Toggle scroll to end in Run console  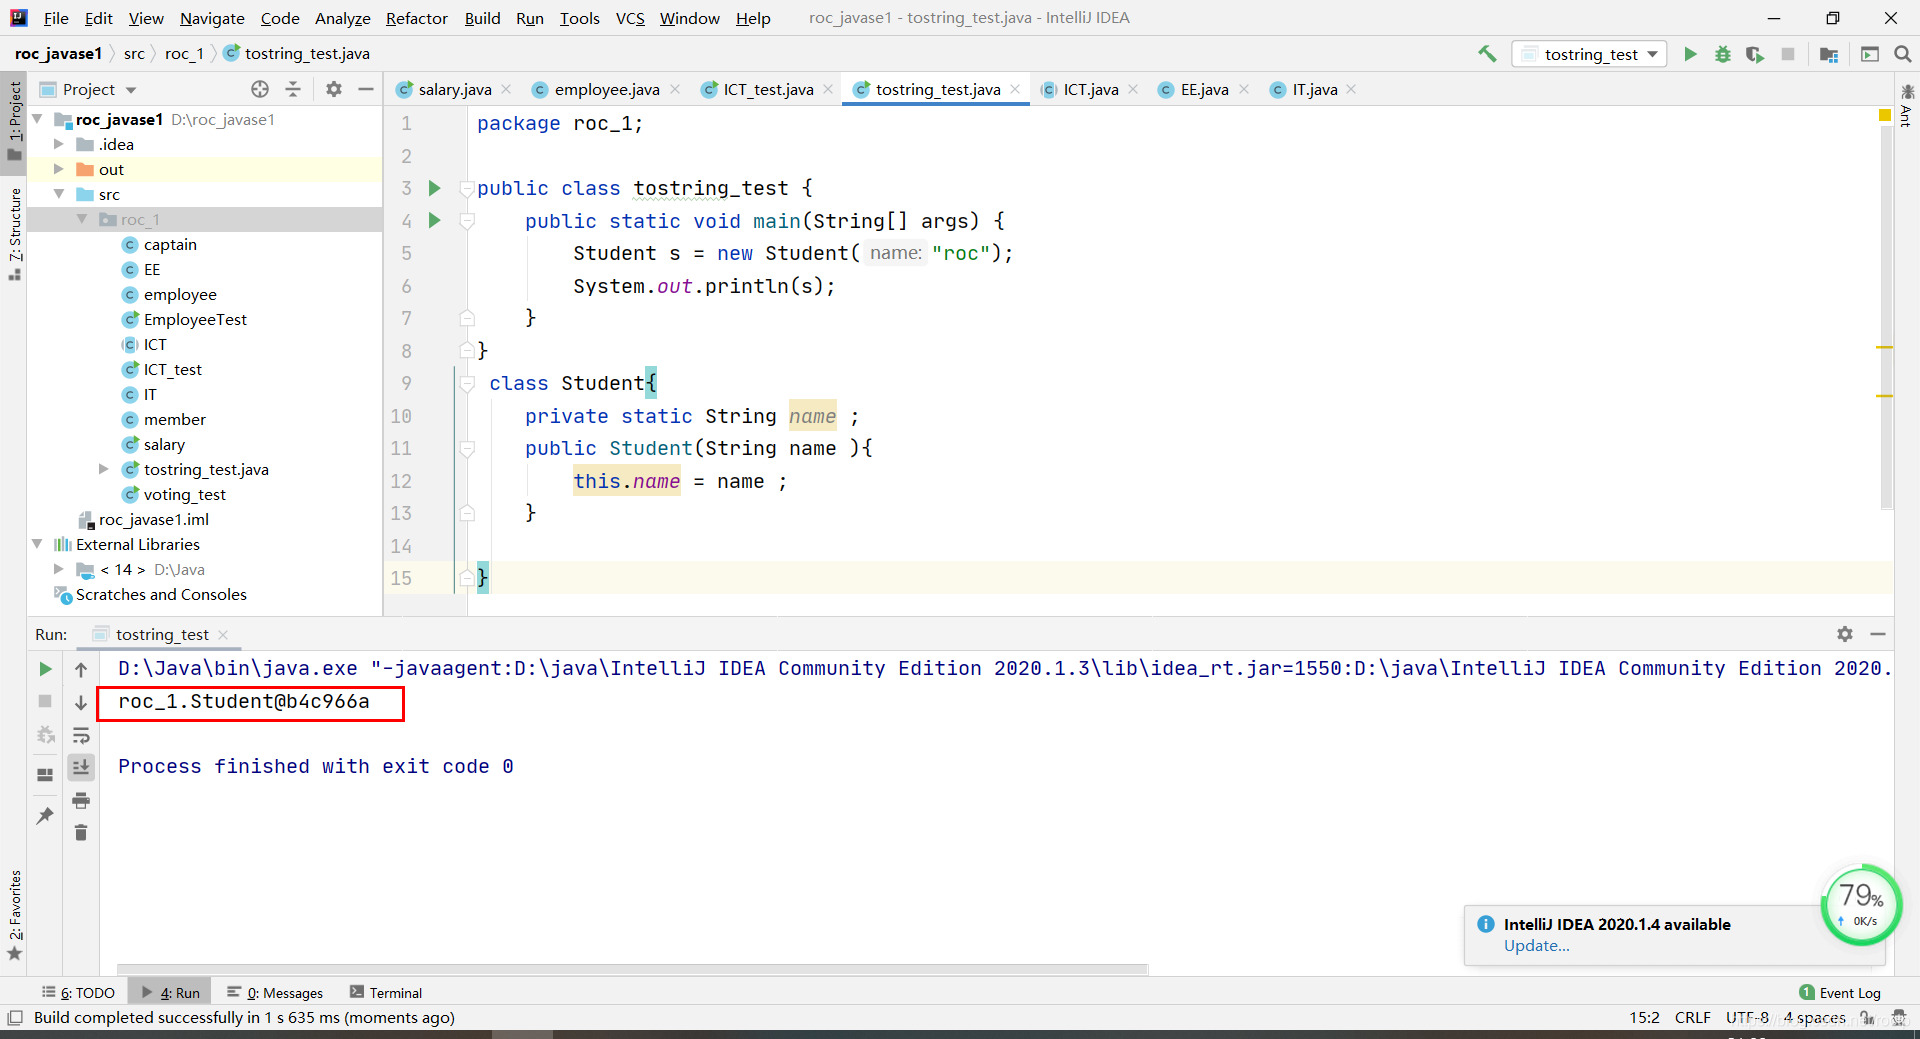pyautogui.click(x=81, y=767)
